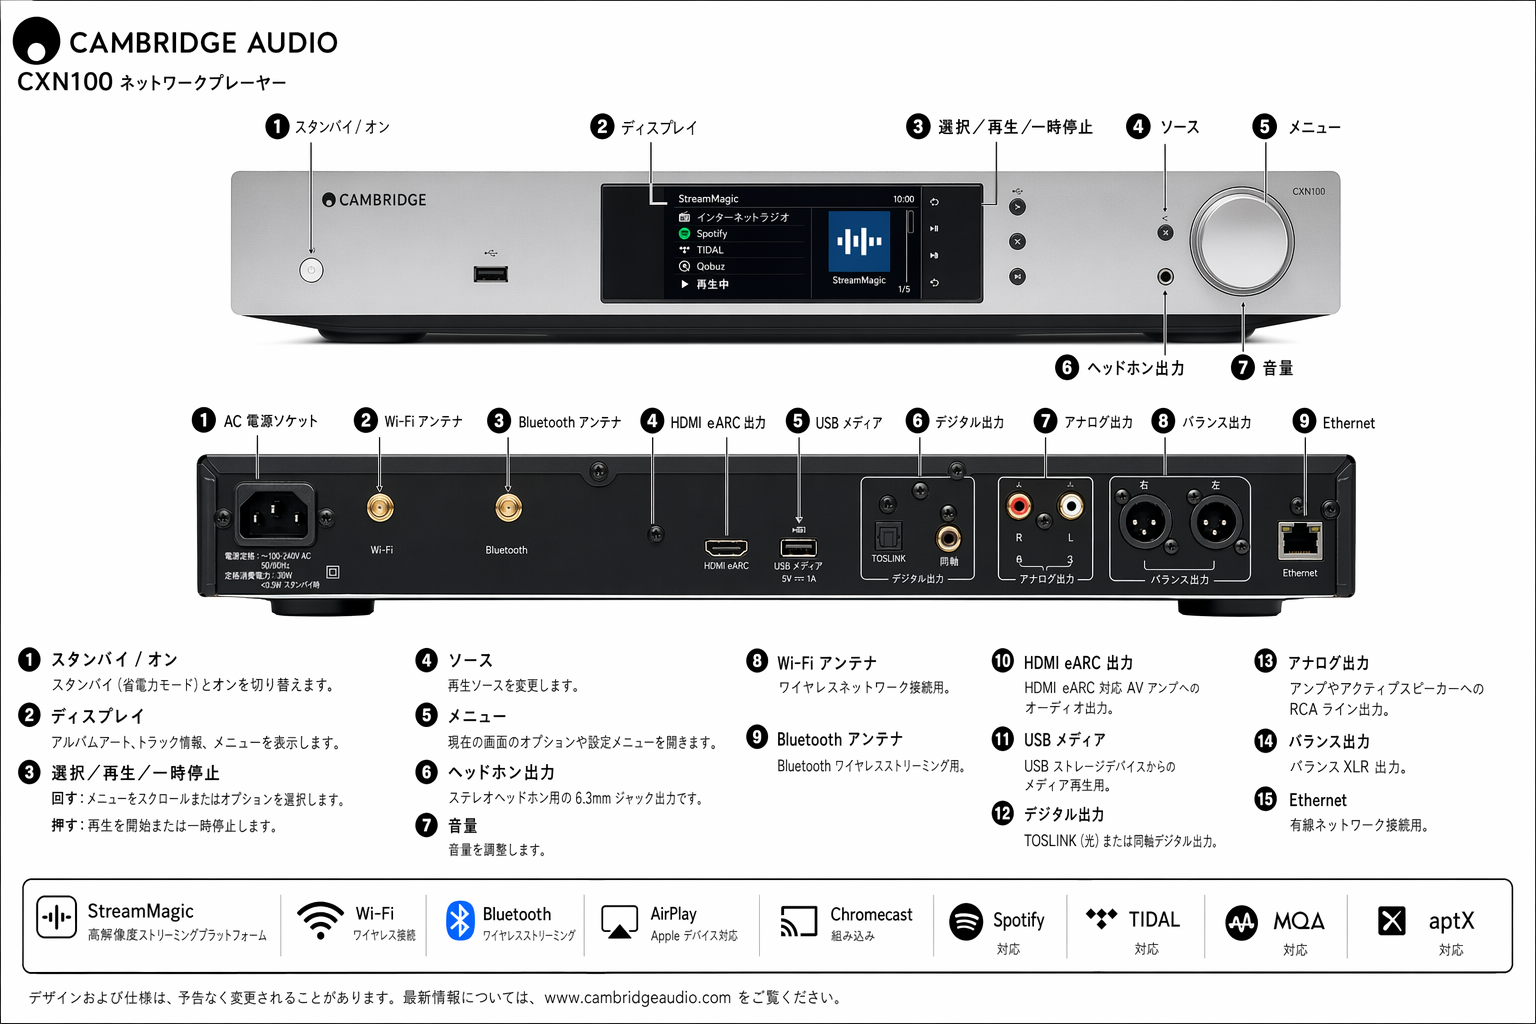Click the StreamMagic waveform icon in the feature bar
Screen dimensions: 1536x1024
(56, 917)
